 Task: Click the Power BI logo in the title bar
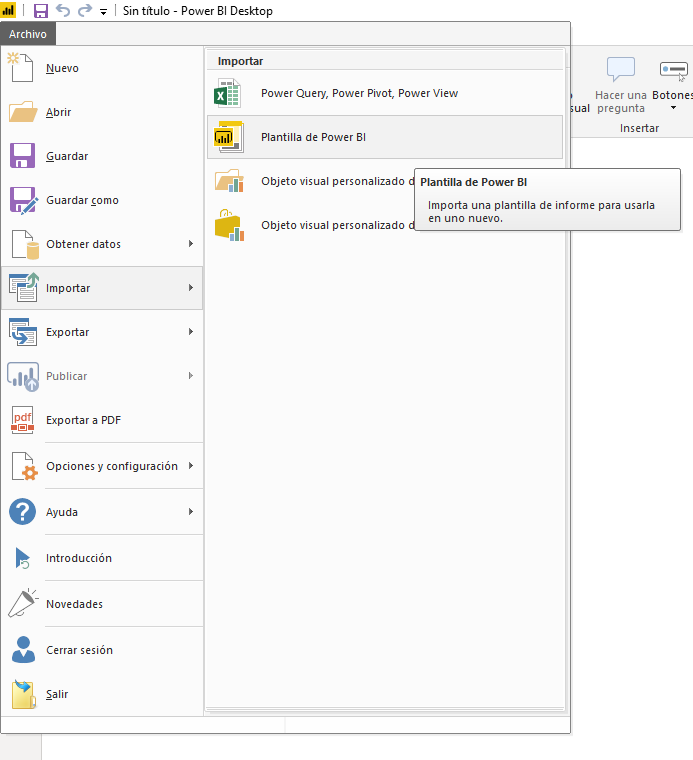[8, 10]
